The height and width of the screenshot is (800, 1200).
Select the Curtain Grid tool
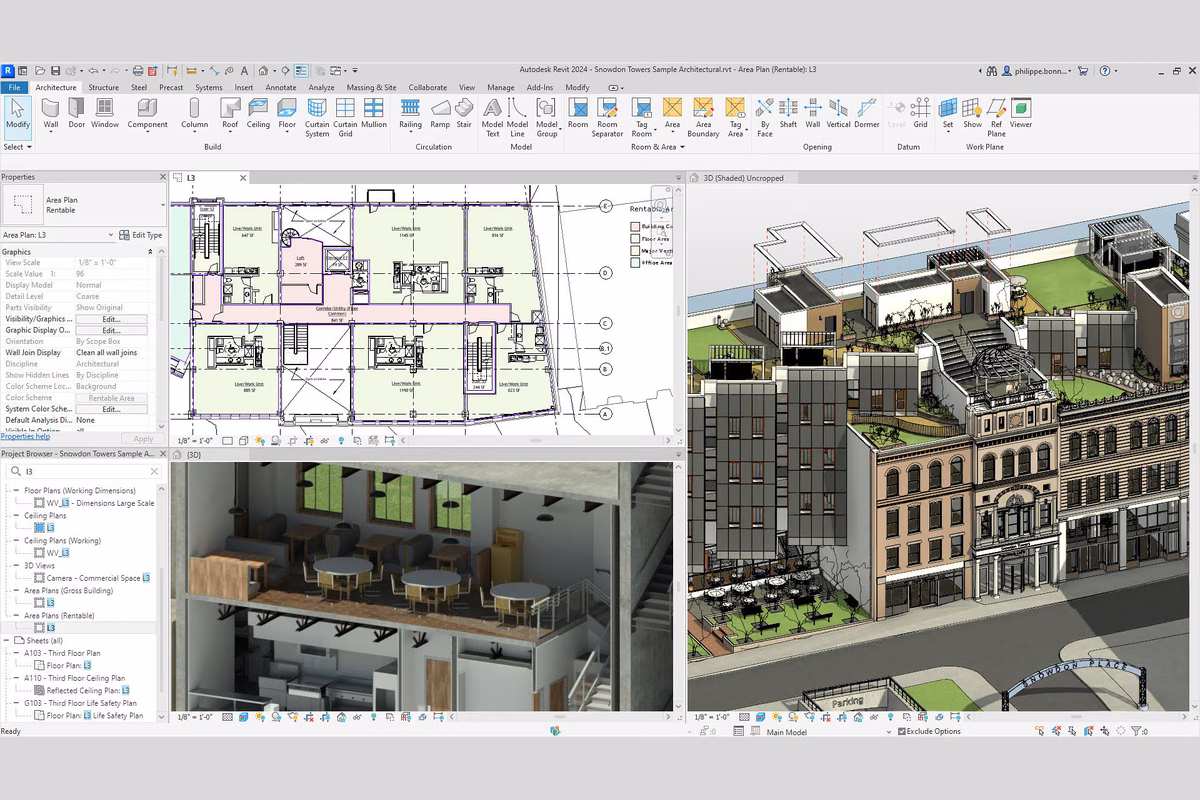345,117
